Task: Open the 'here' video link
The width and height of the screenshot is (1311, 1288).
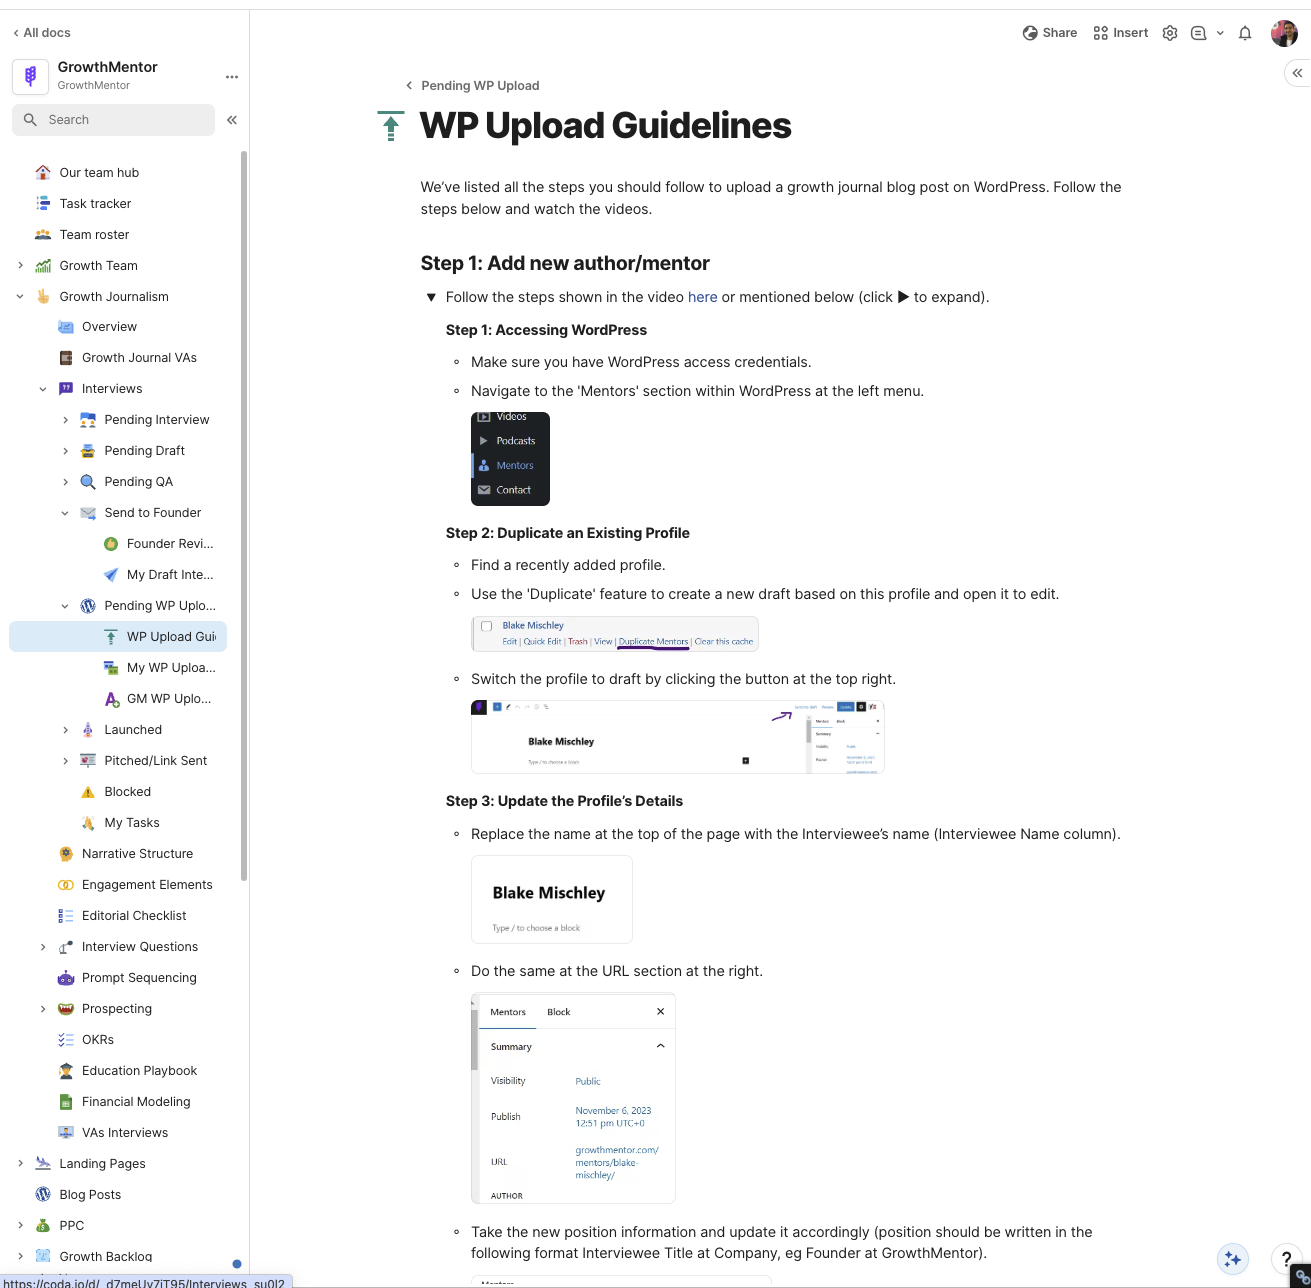Action: click(x=702, y=297)
